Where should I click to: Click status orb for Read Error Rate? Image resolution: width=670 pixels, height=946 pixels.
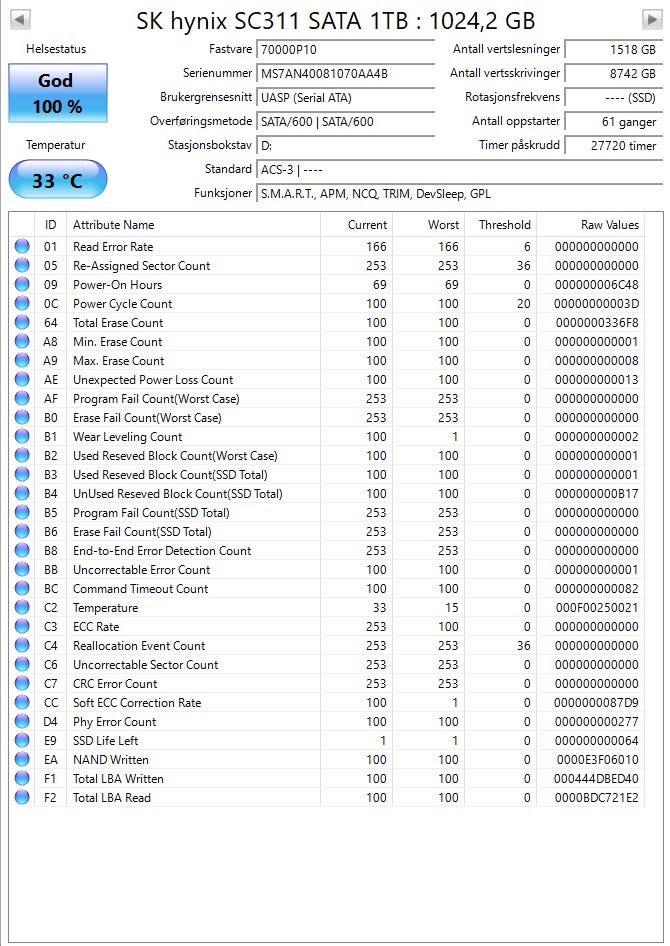tap(22, 246)
